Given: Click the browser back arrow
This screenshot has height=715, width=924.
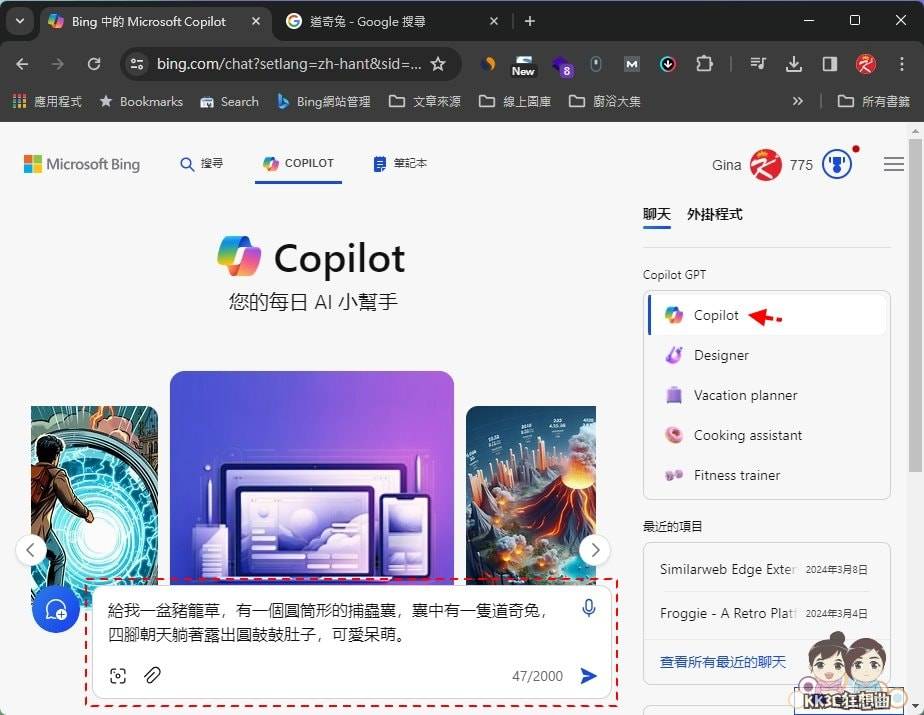Looking at the screenshot, I should pos(22,64).
